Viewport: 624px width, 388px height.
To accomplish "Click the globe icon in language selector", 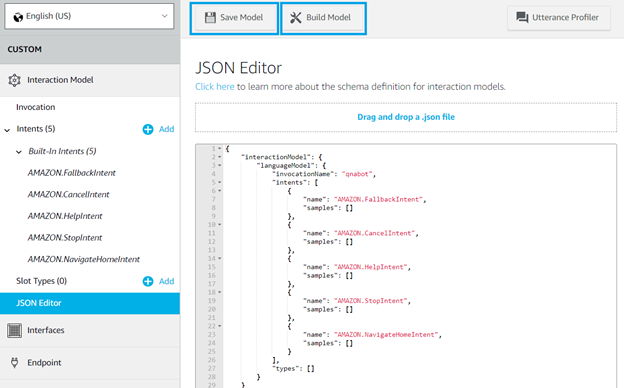I will 18,17.
